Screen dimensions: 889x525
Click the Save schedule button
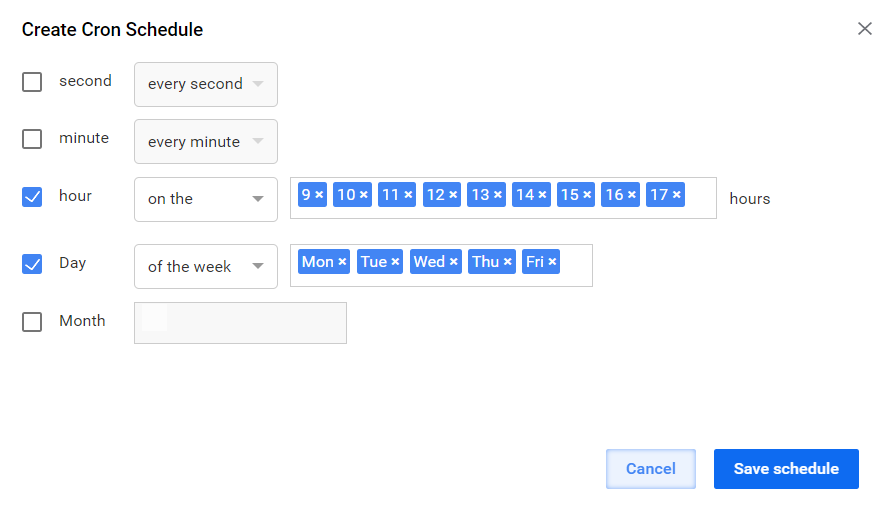point(786,469)
